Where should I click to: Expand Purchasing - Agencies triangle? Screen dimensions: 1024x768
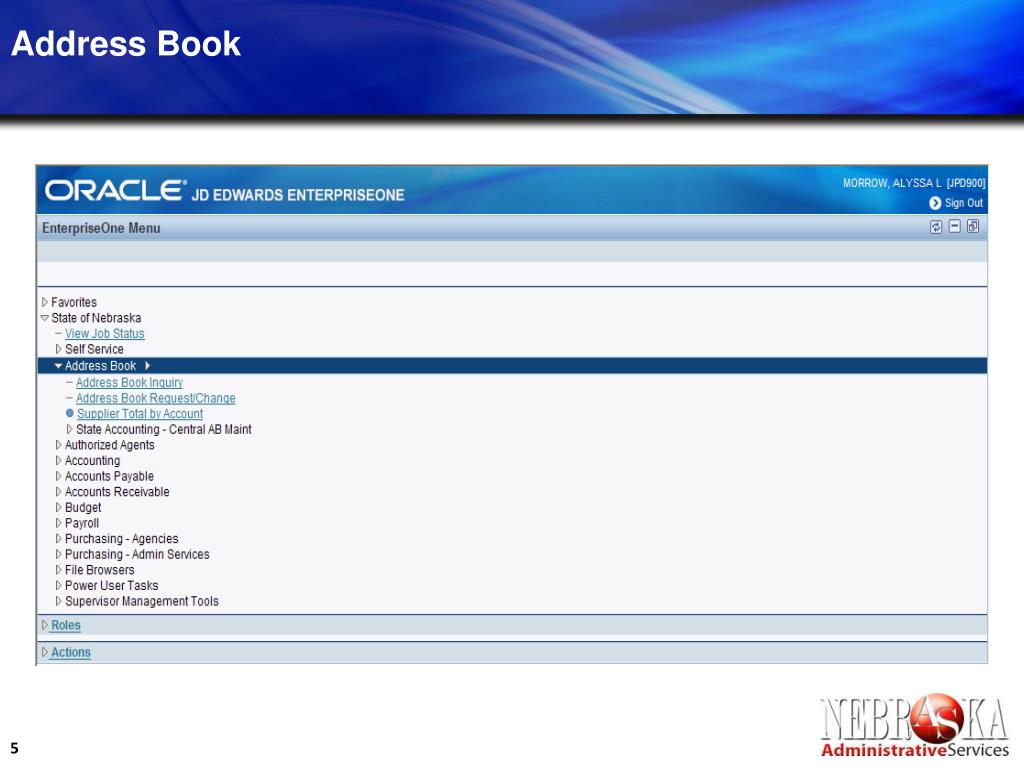click(58, 539)
